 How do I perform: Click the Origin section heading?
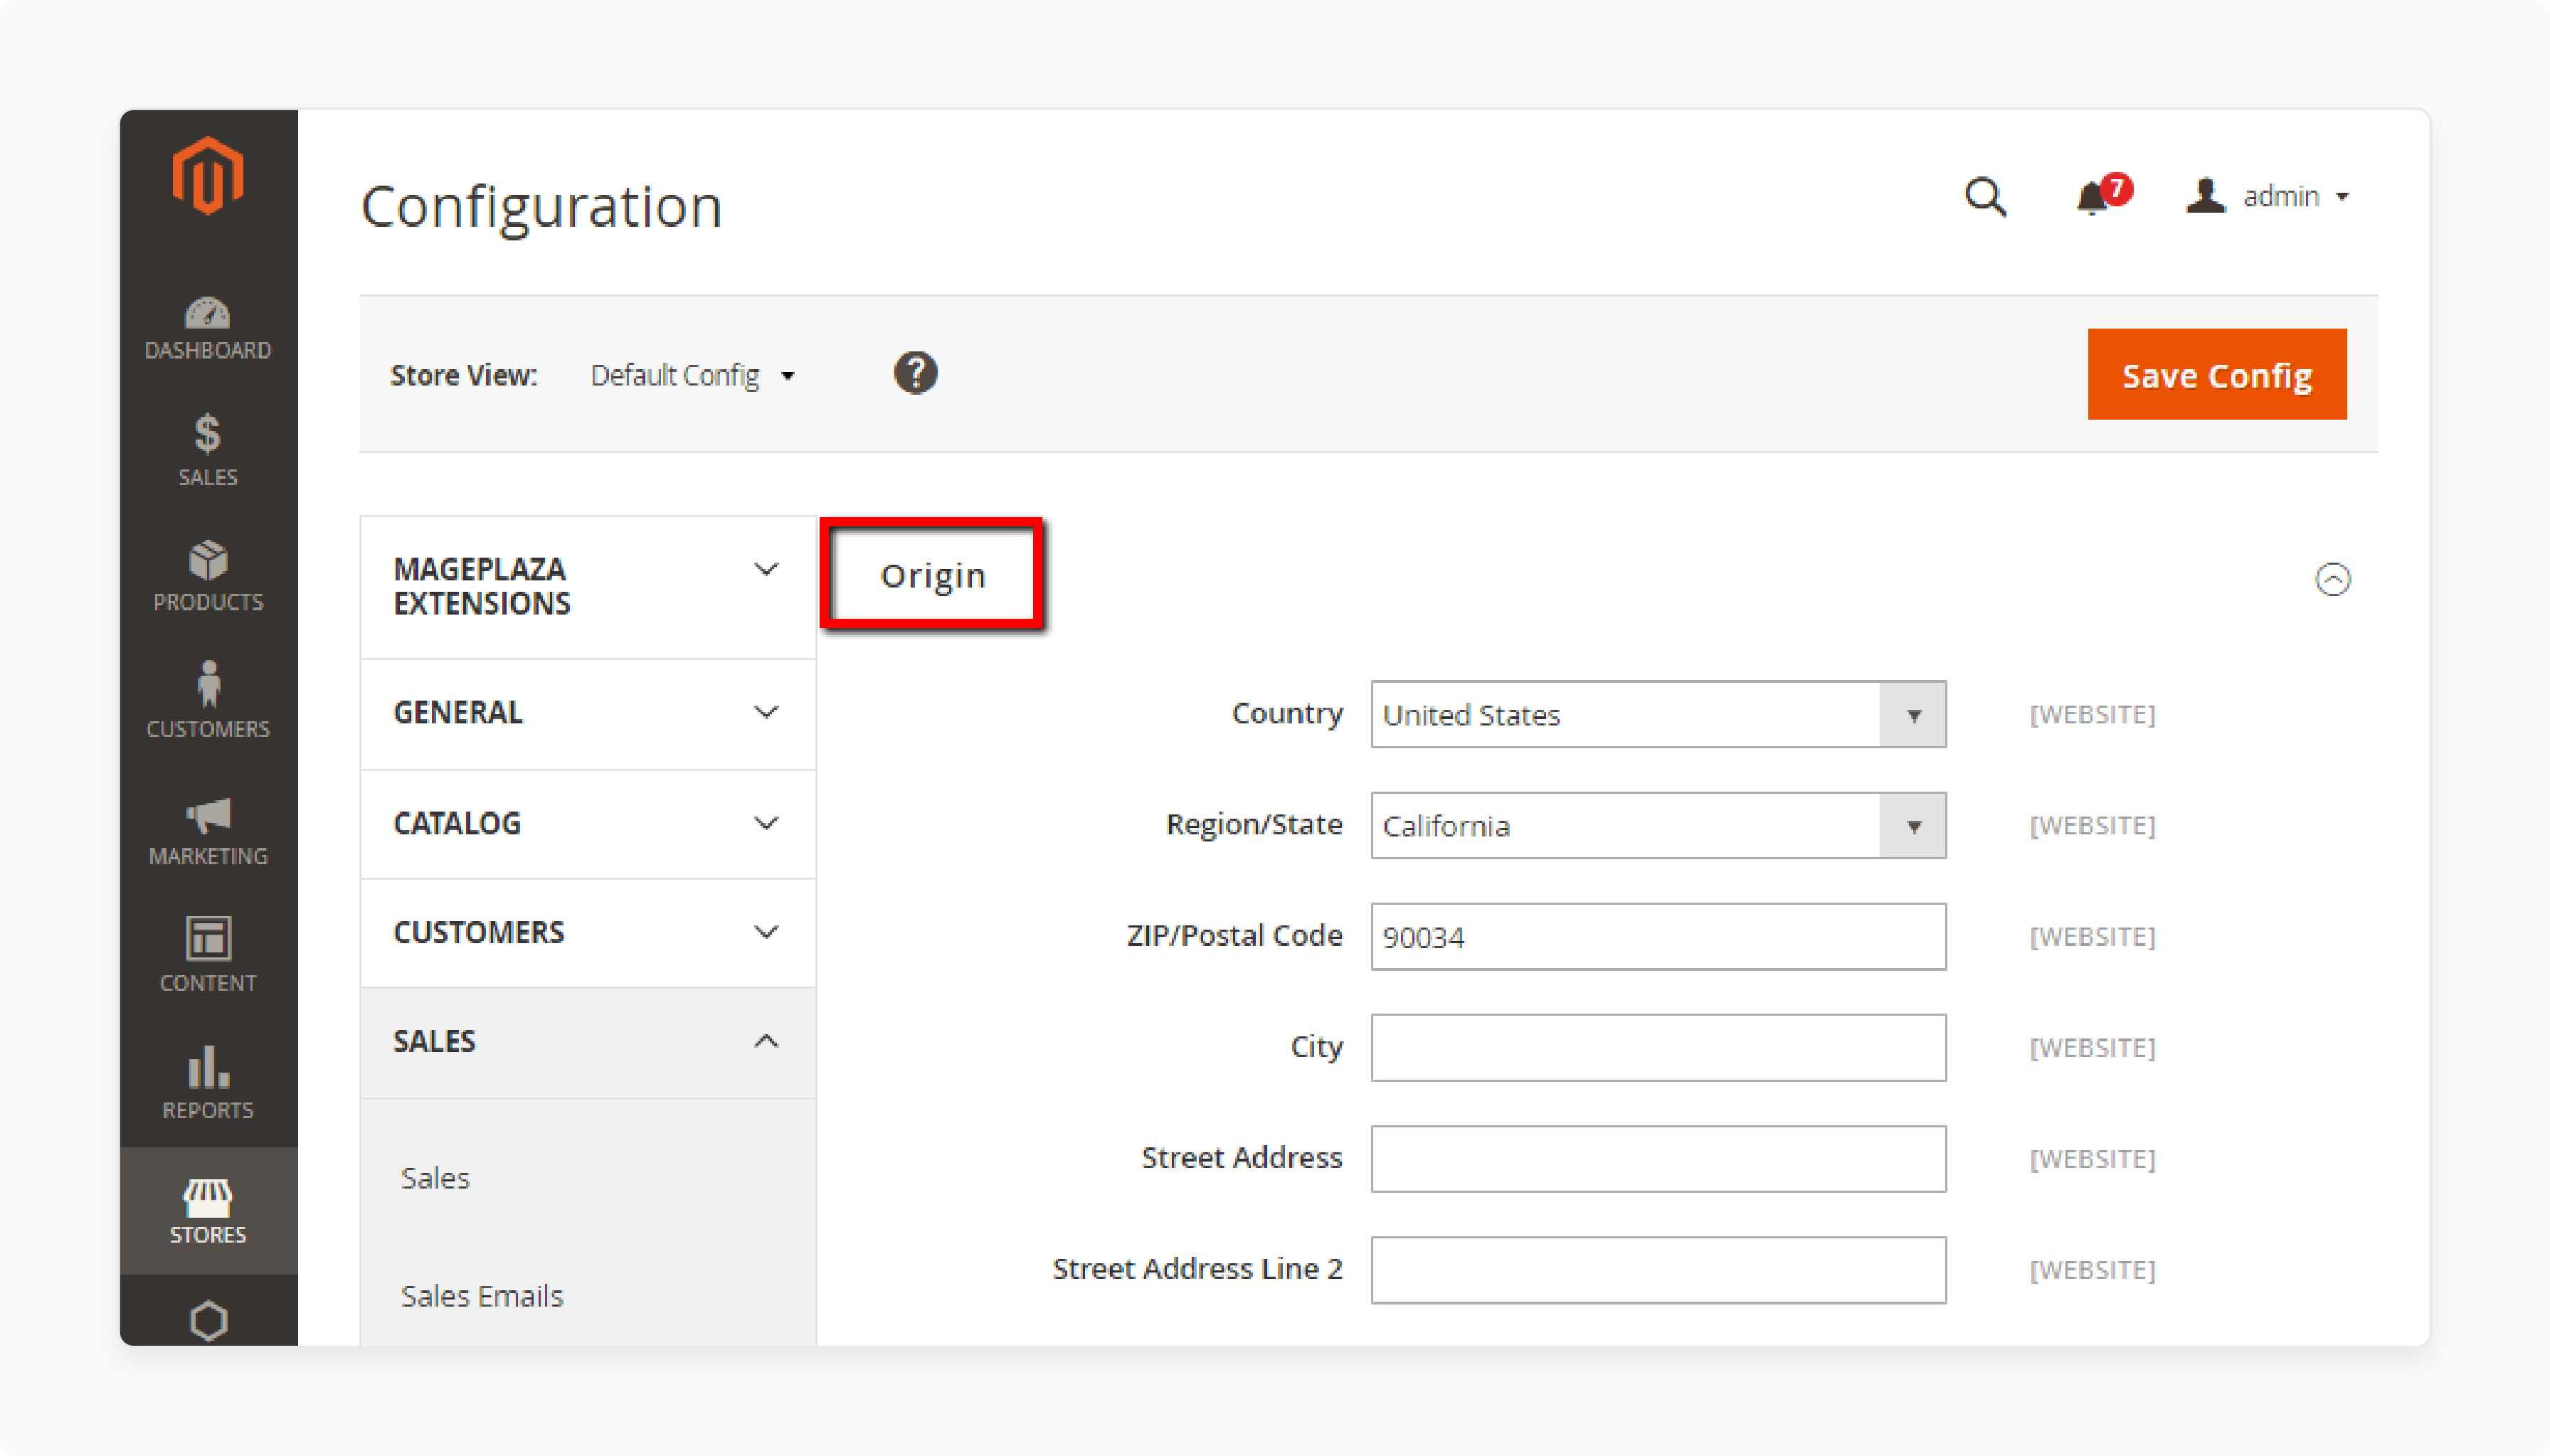[x=933, y=575]
